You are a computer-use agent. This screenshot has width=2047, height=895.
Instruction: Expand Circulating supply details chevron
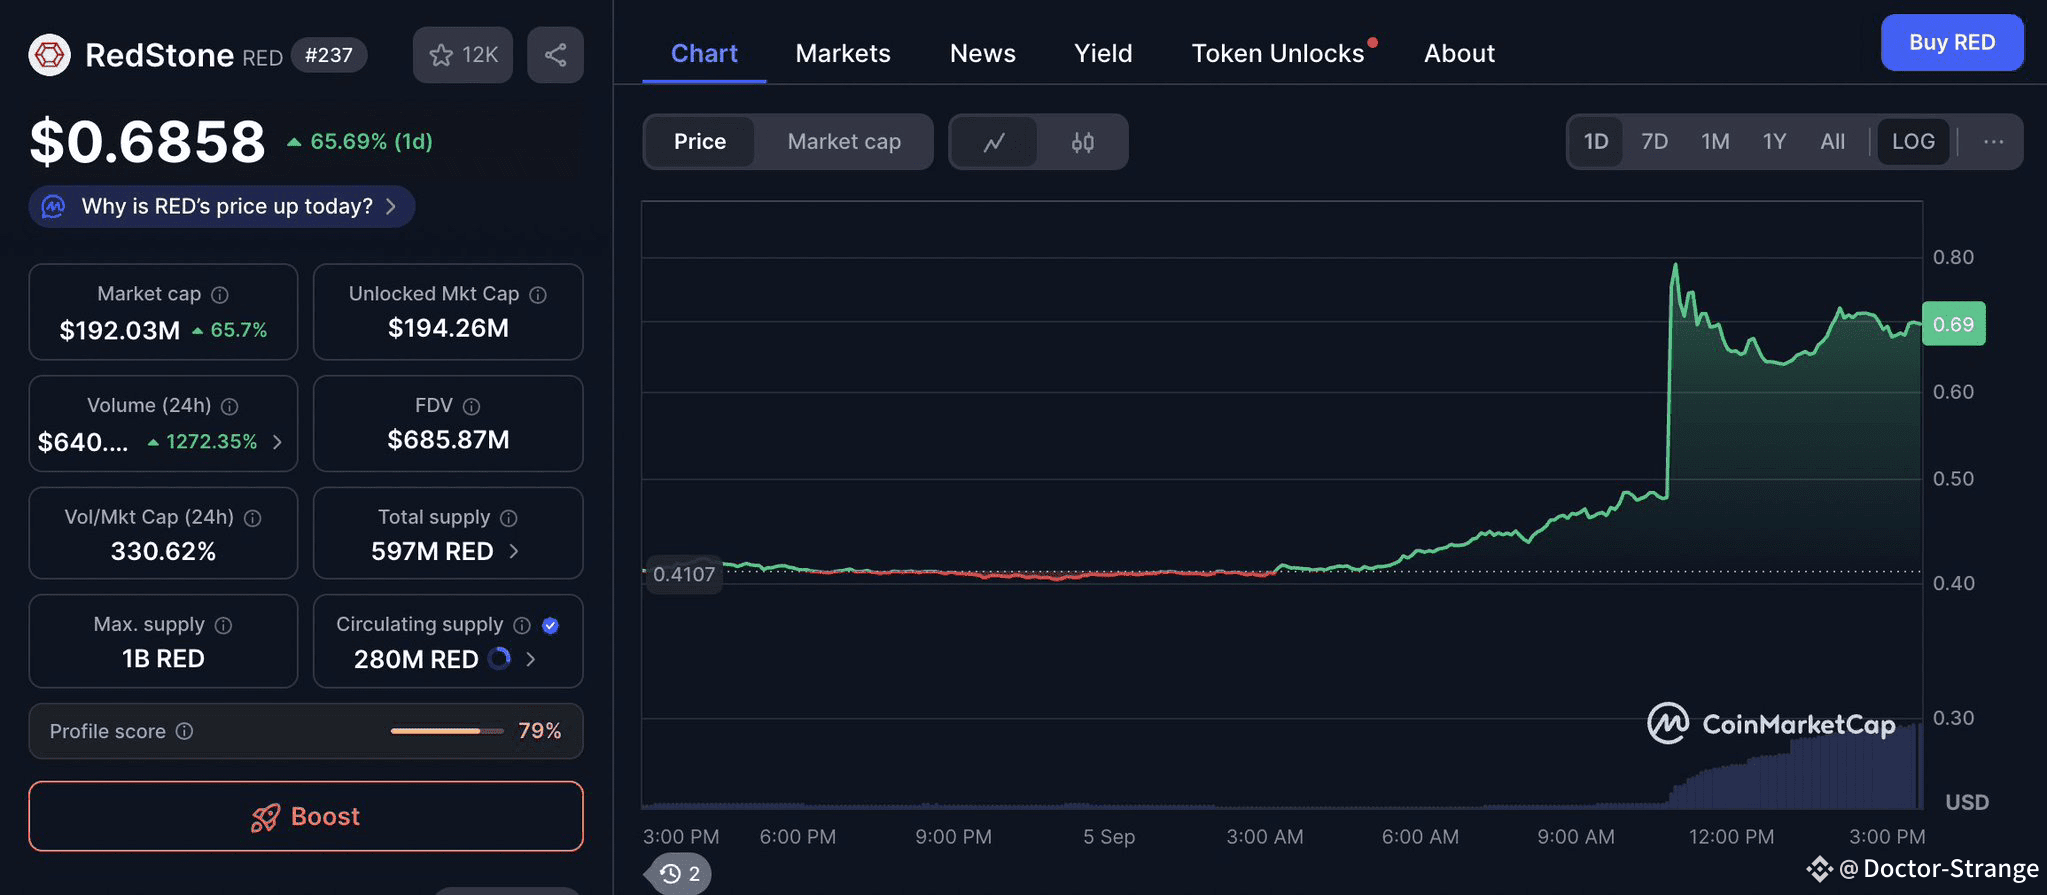[531, 659]
